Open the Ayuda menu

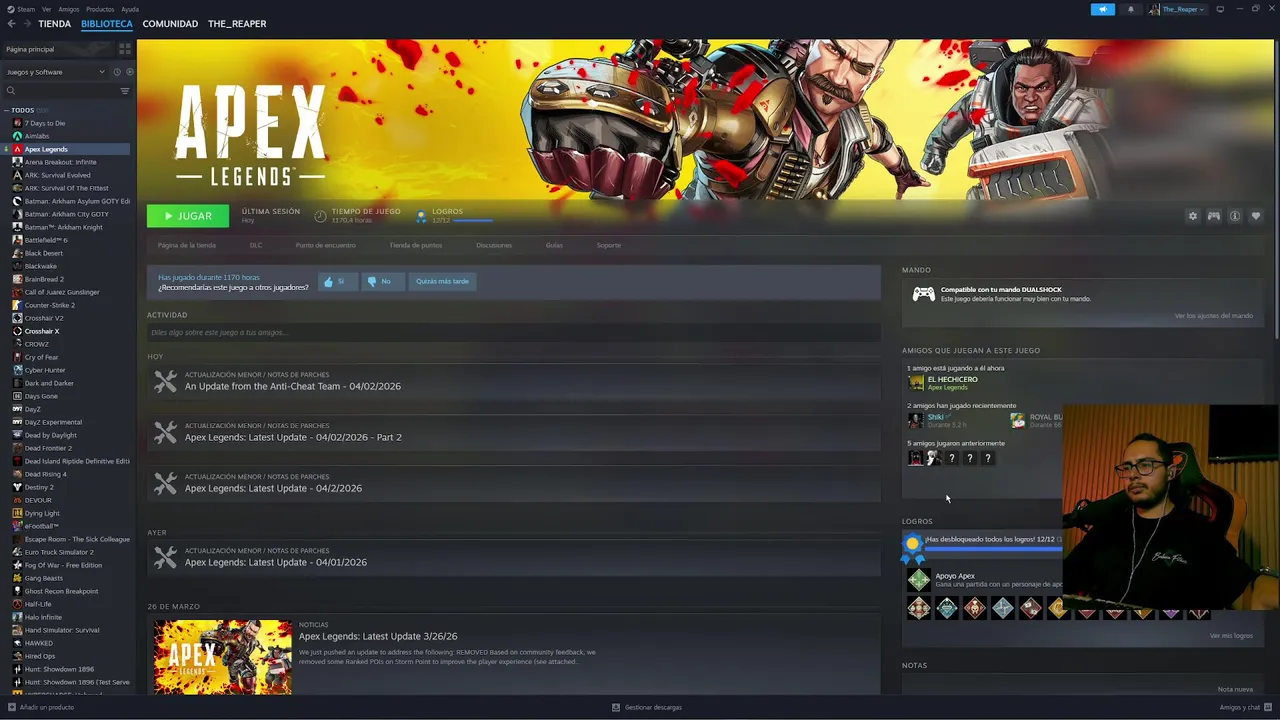click(x=130, y=9)
